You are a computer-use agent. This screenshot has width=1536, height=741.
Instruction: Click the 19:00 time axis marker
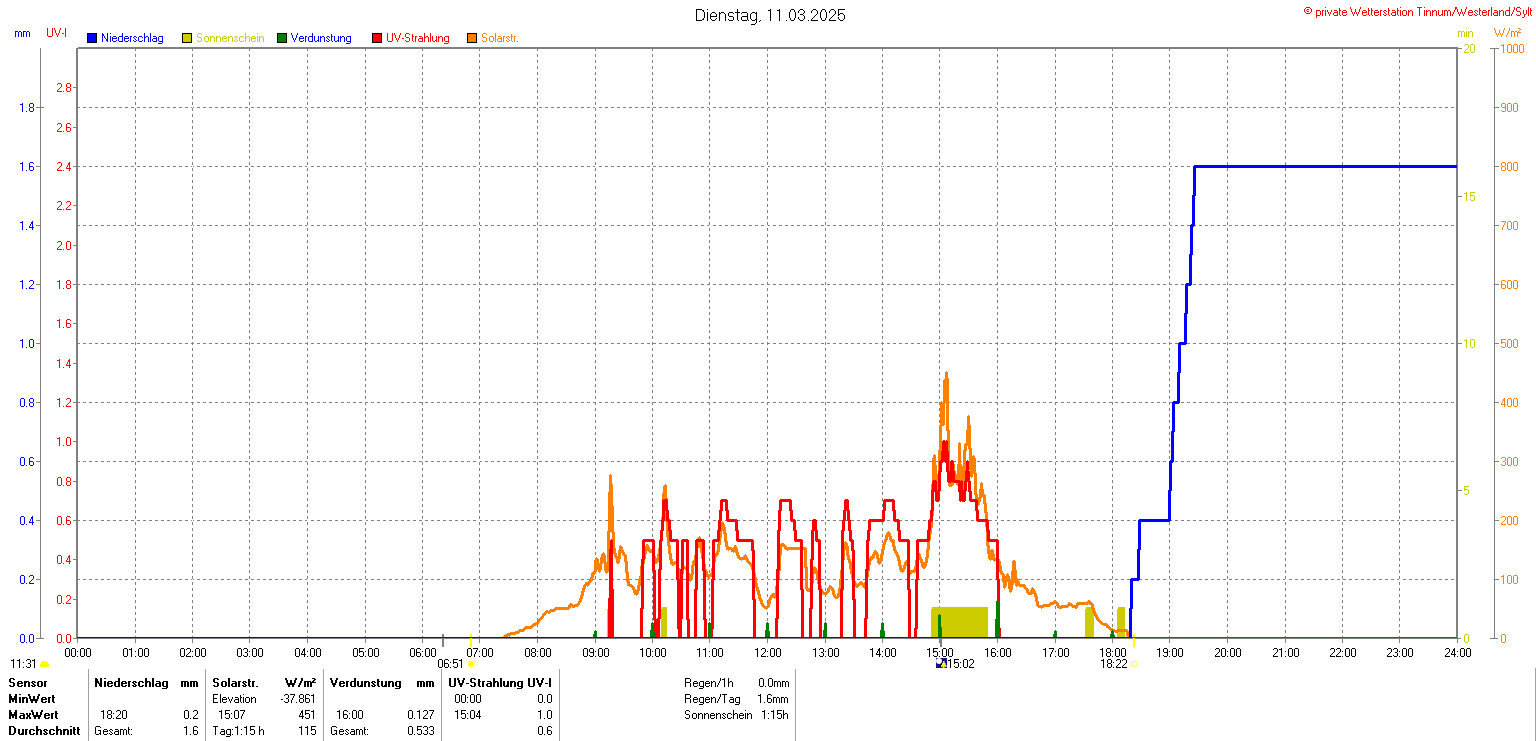(x=1170, y=653)
